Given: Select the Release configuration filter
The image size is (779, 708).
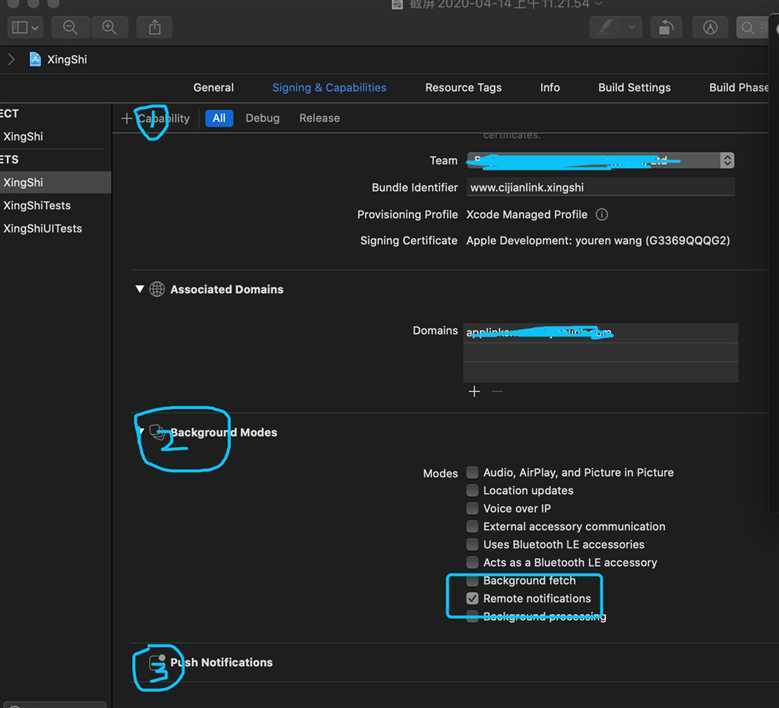Looking at the screenshot, I should click(x=319, y=118).
